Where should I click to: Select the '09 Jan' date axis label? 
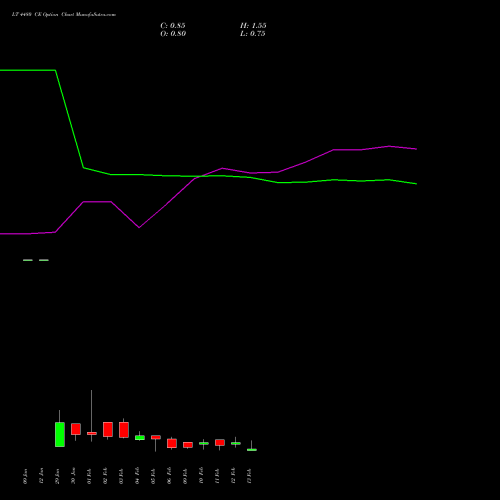coord(25,476)
